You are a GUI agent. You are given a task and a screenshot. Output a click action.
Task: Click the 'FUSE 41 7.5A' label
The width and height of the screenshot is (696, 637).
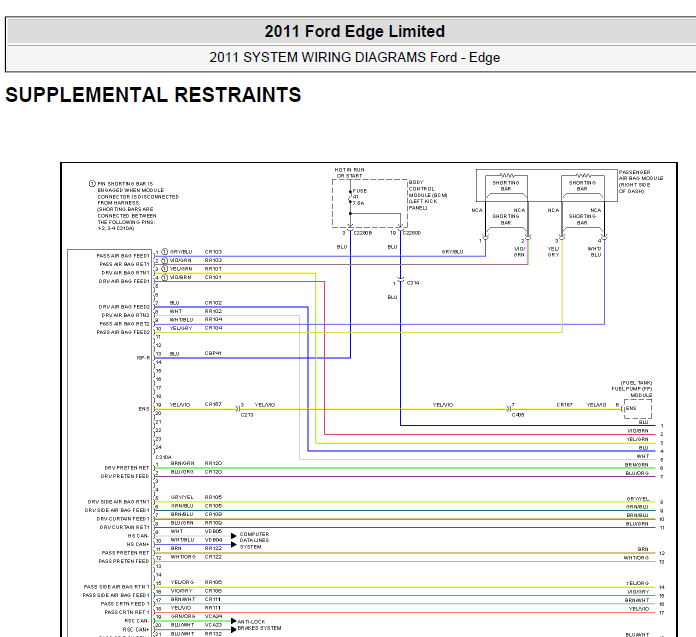(359, 197)
